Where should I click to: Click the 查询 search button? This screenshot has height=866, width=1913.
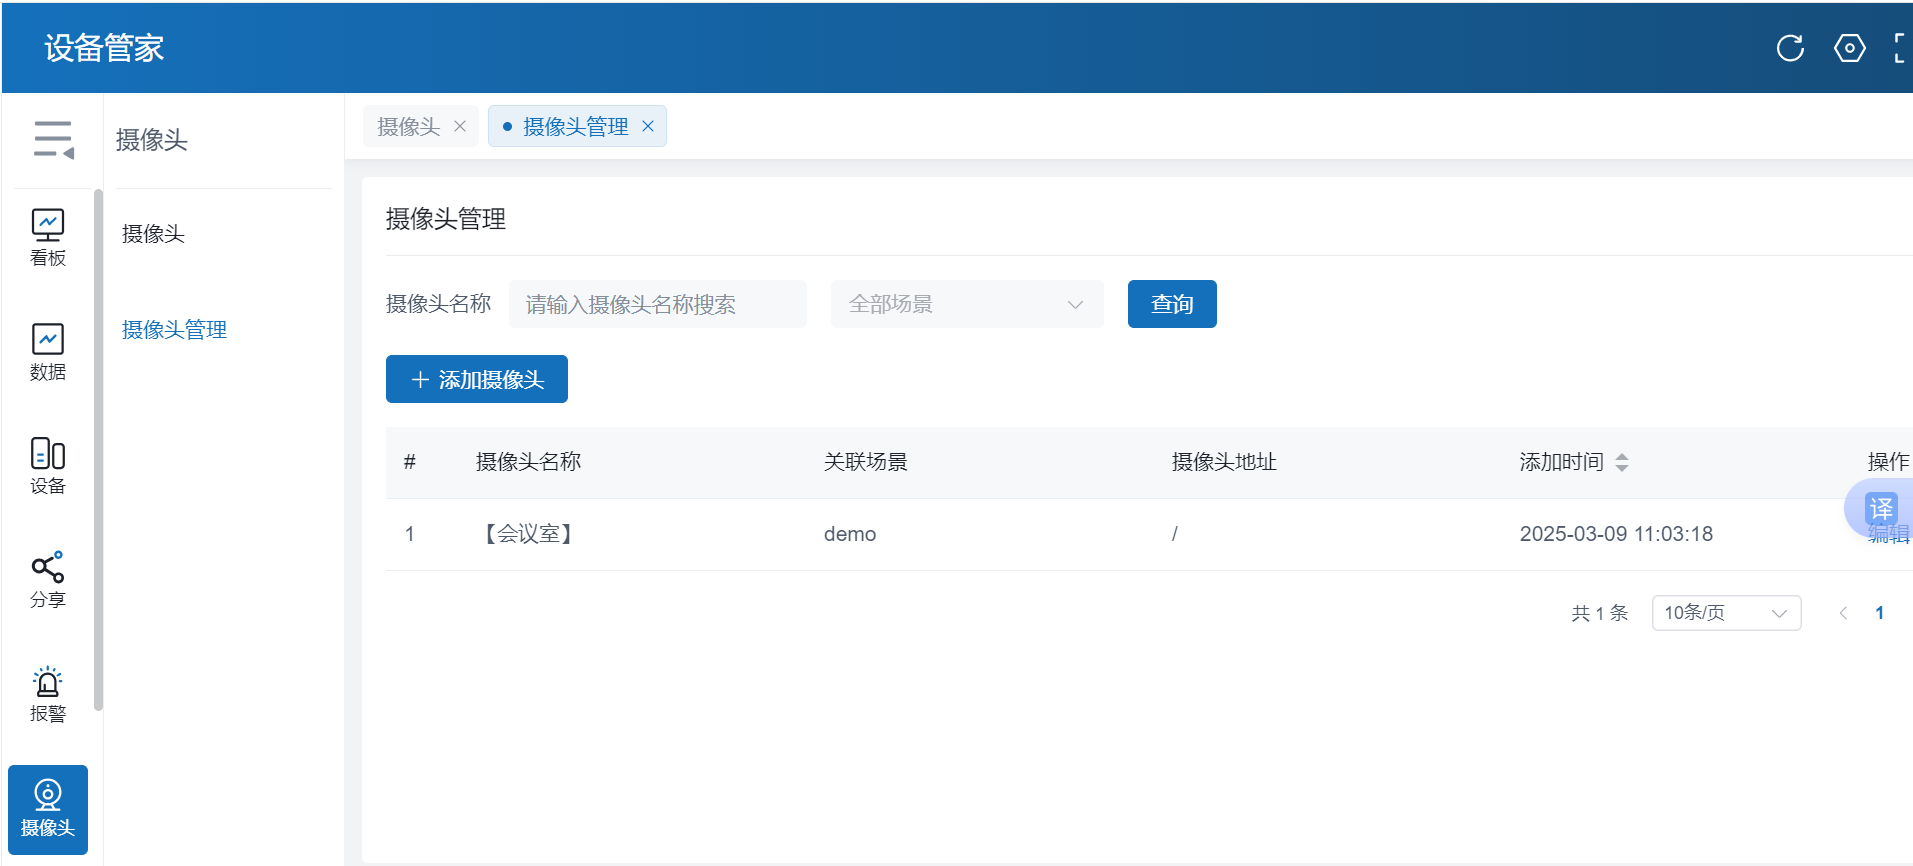1171,304
